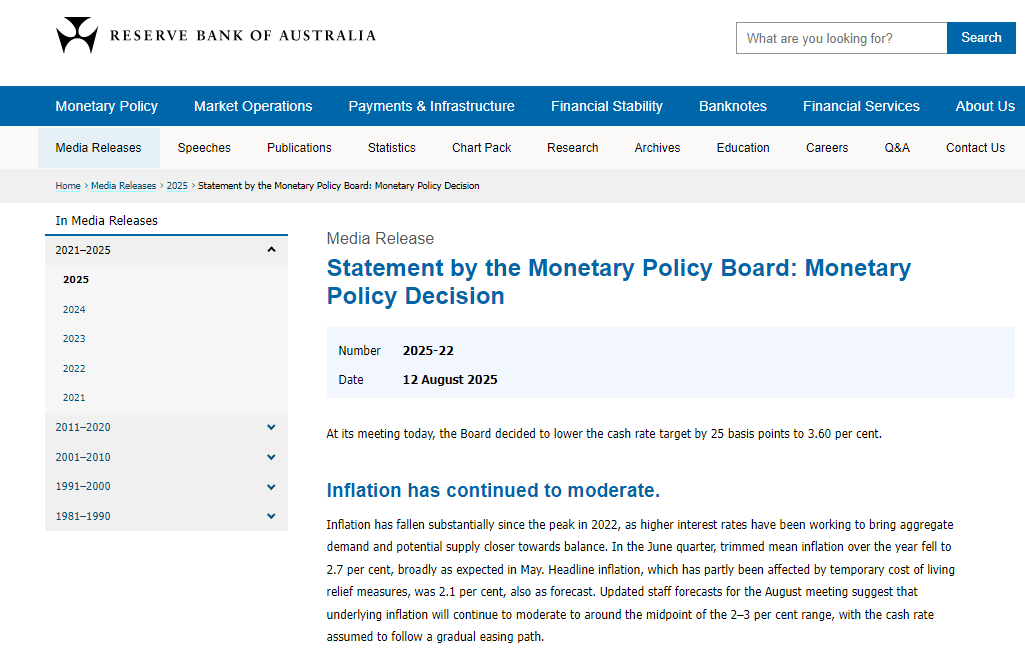Expand the 1991–2000 archive section
The image size is (1025, 672).
coord(167,486)
